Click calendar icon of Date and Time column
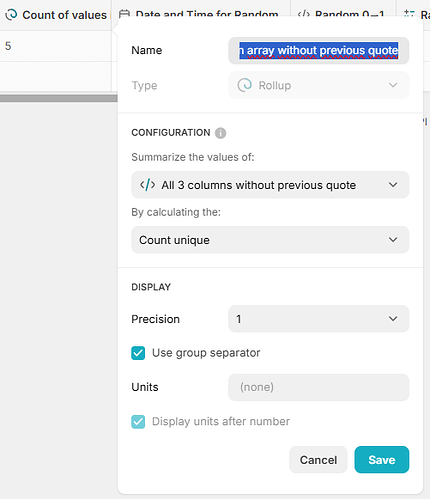The width and height of the screenshot is (430, 499). 124,14
